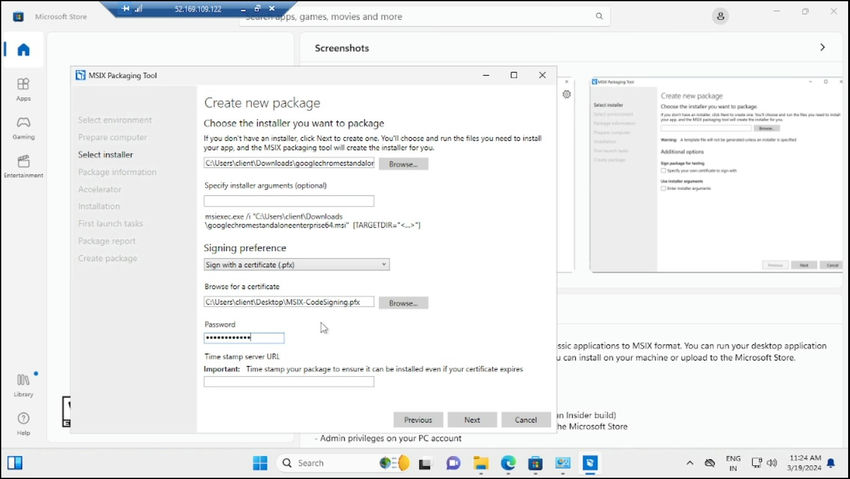Click the installer path field
This screenshot has width=850, height=479.
pos(289,163)
